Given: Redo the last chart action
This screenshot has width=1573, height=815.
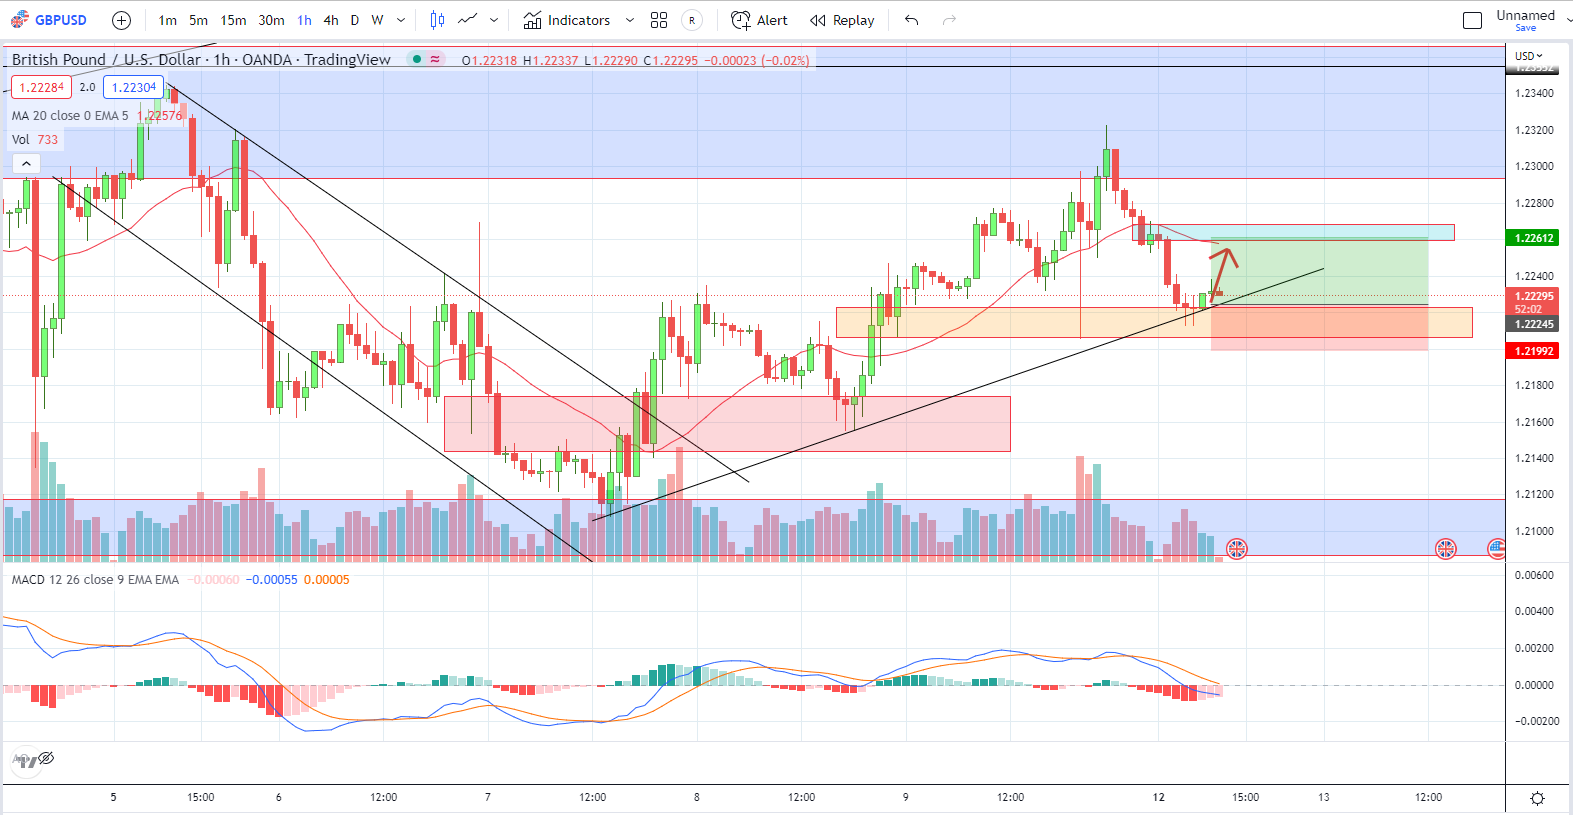Looking at the screenshot, I should pos(949,20).
